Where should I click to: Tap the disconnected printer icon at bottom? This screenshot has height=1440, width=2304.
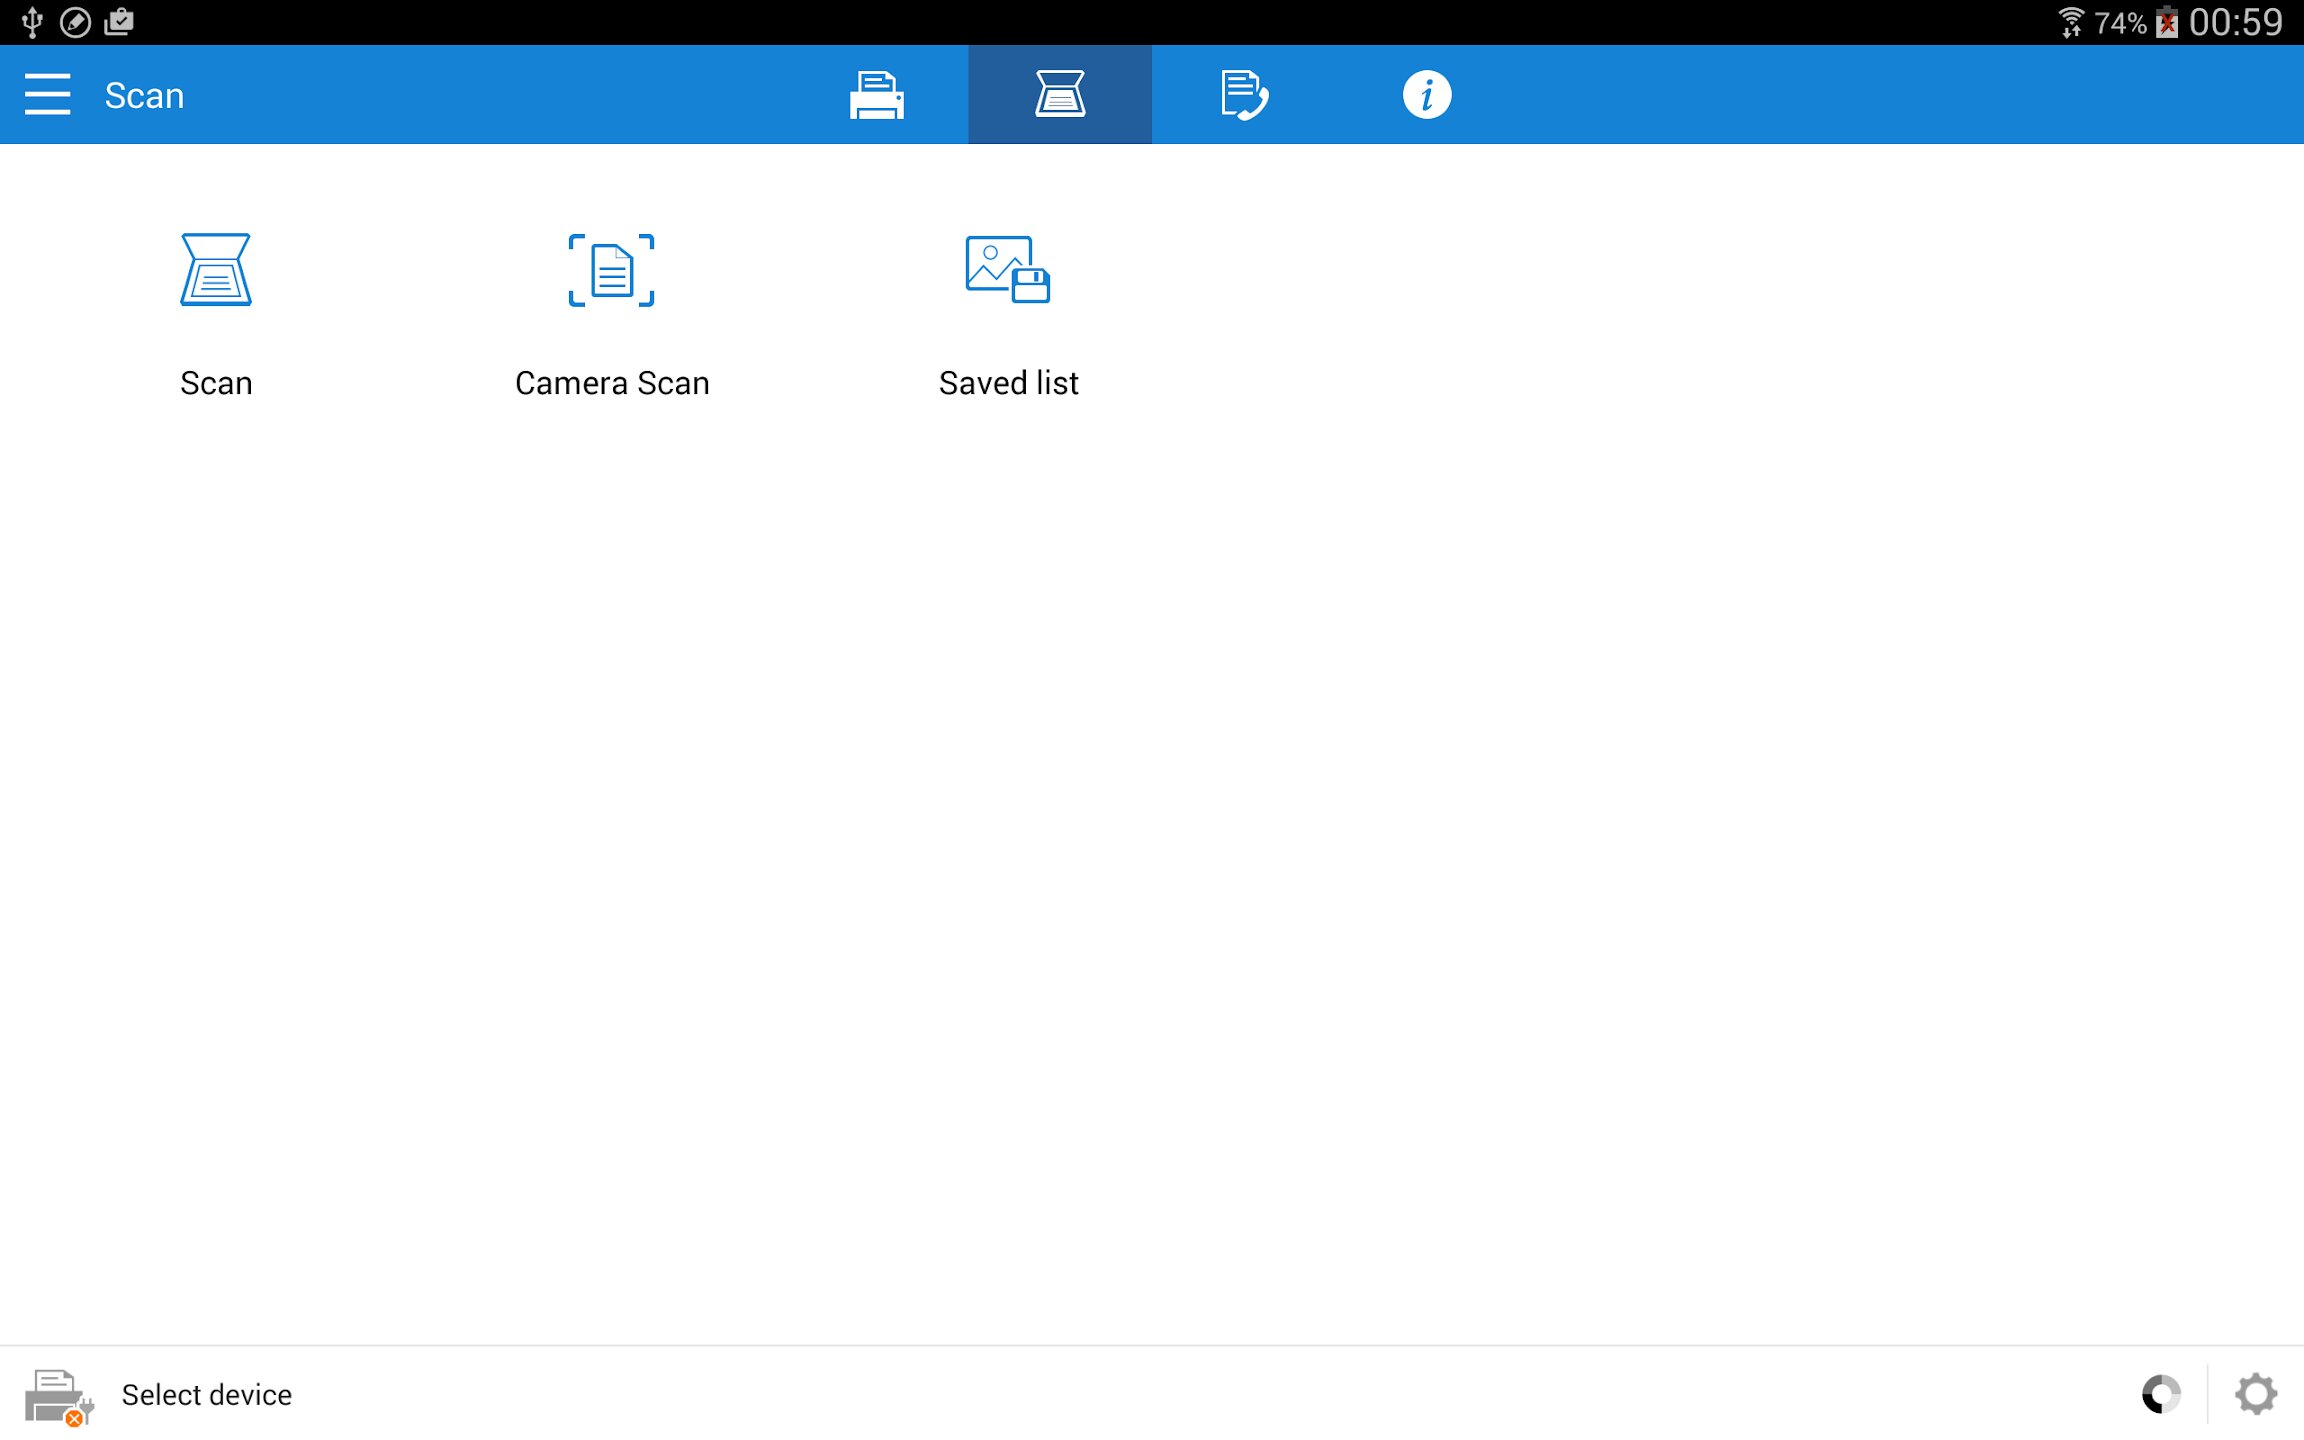pos(58,1396)
